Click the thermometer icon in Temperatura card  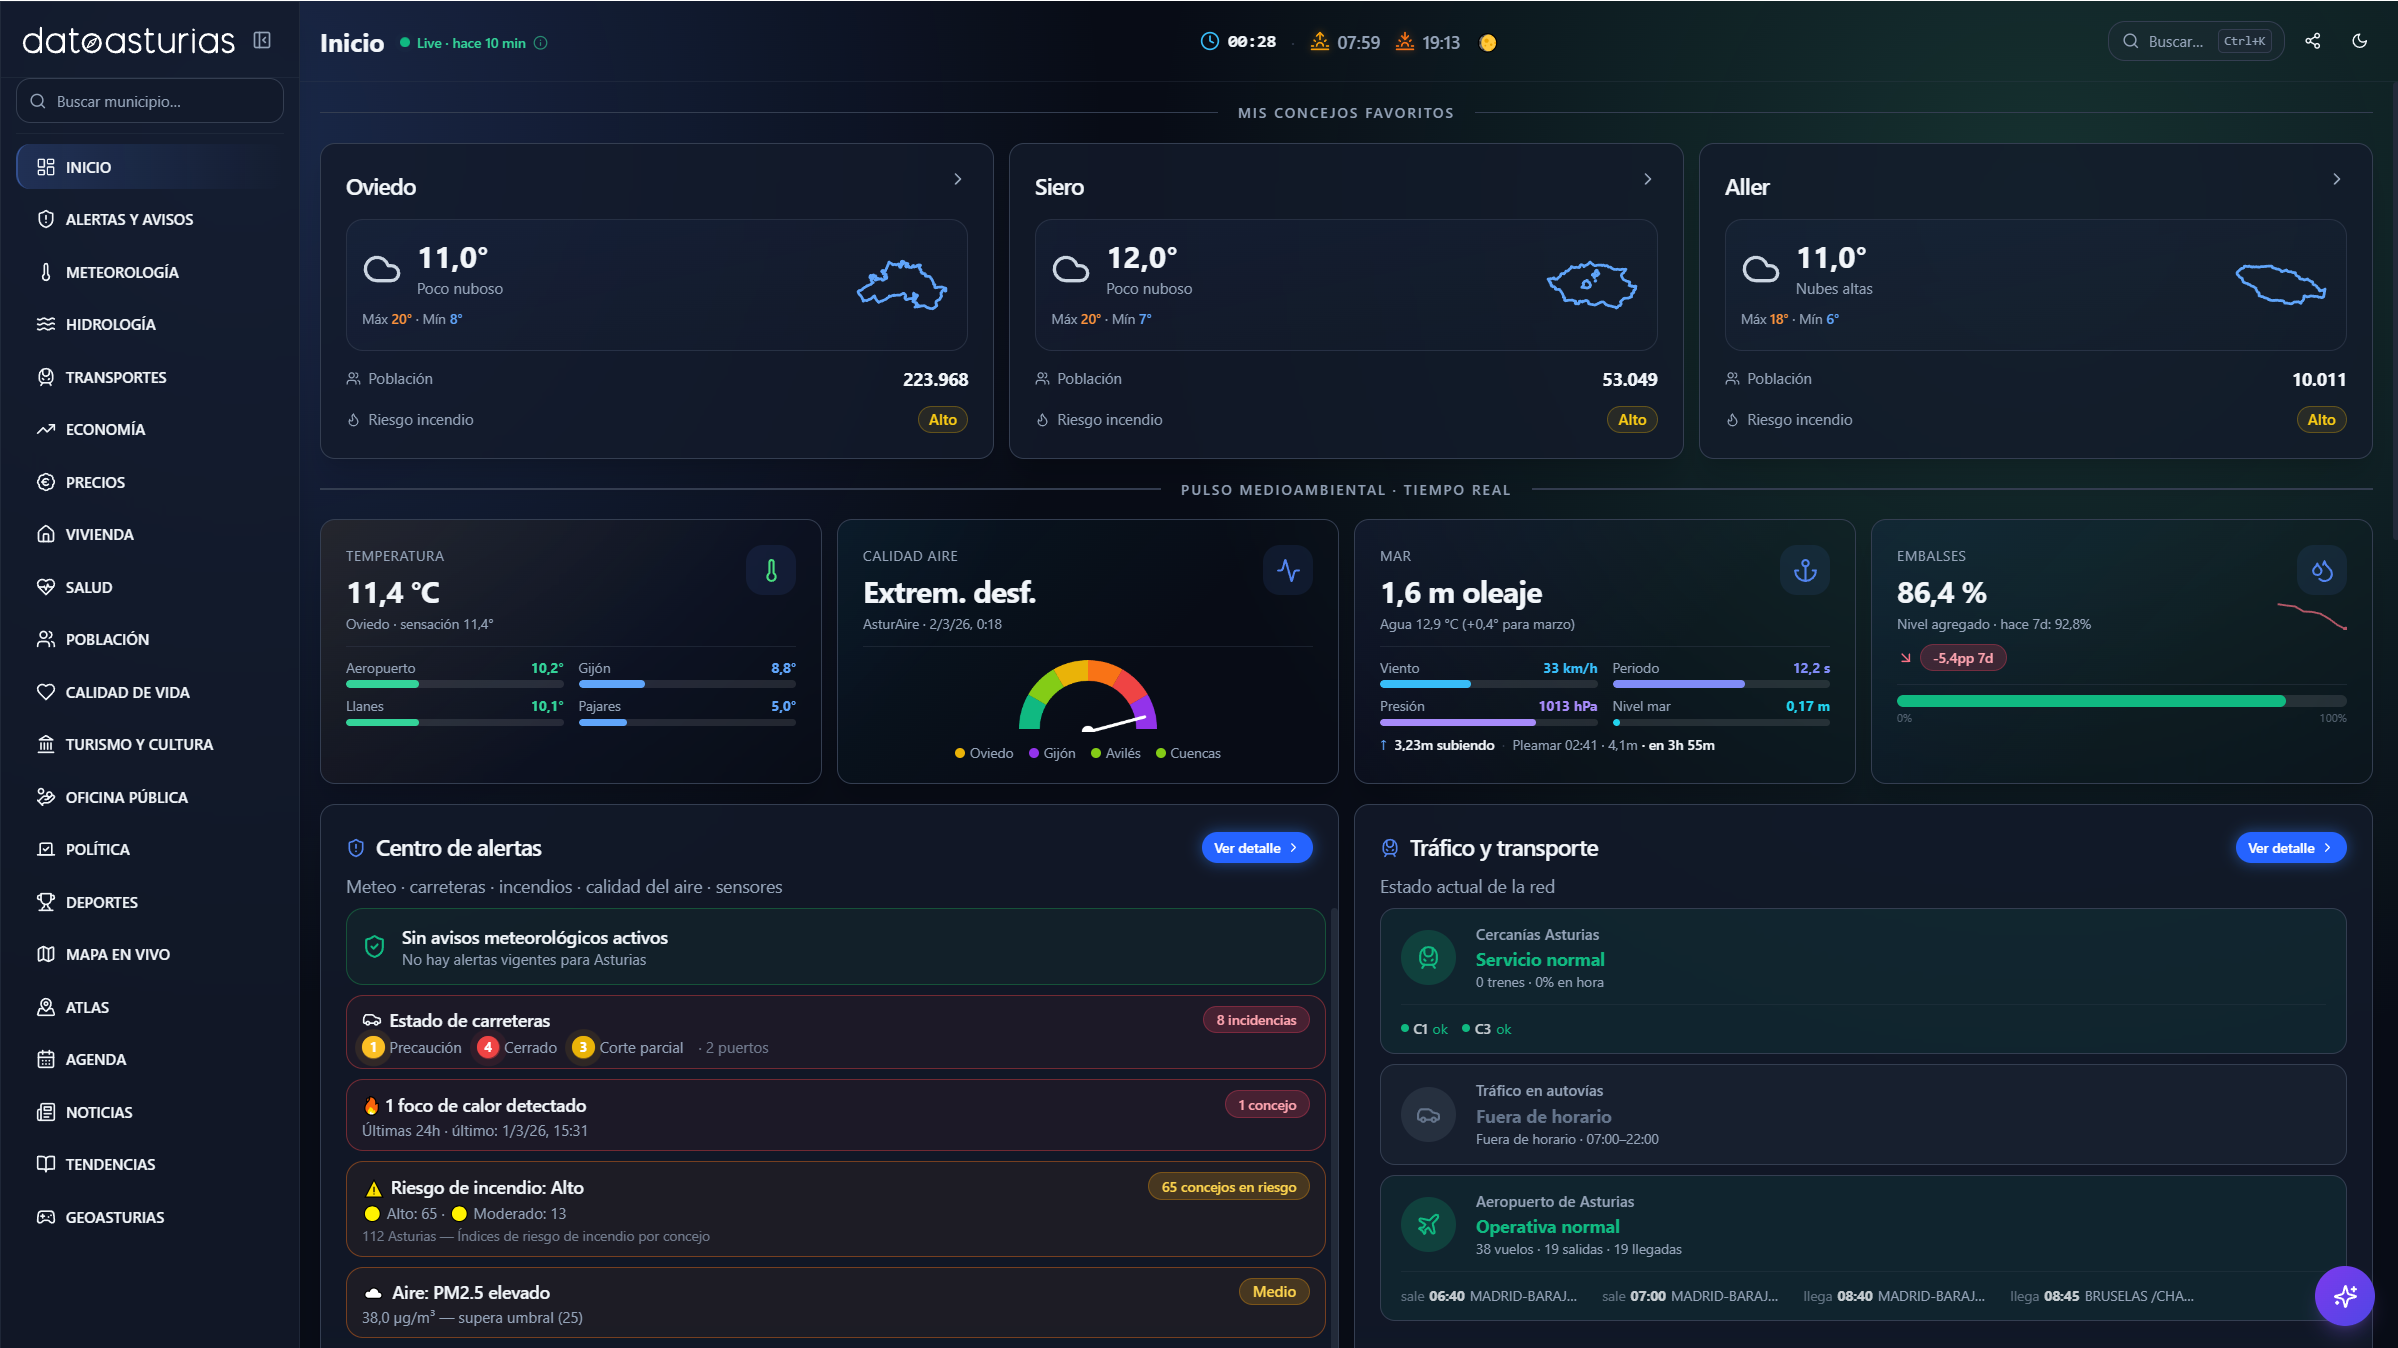tap(771, 570)
